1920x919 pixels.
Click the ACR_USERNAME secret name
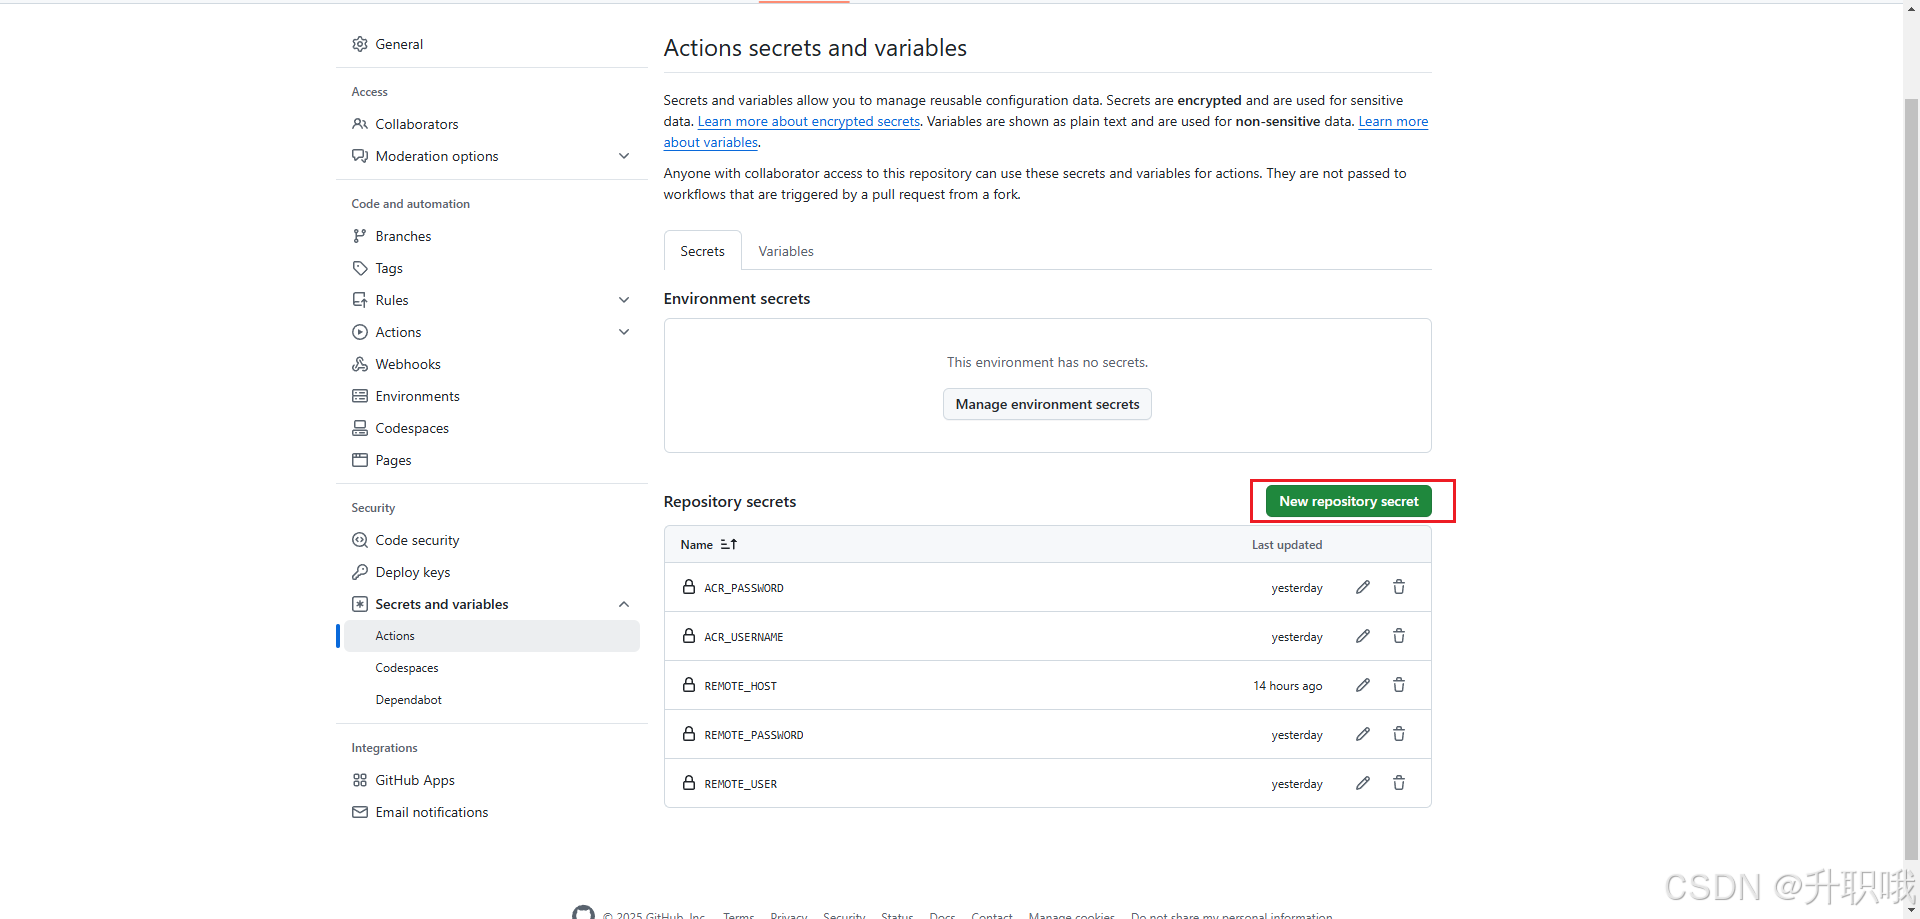pyautogui.click(x=744, y=637)
